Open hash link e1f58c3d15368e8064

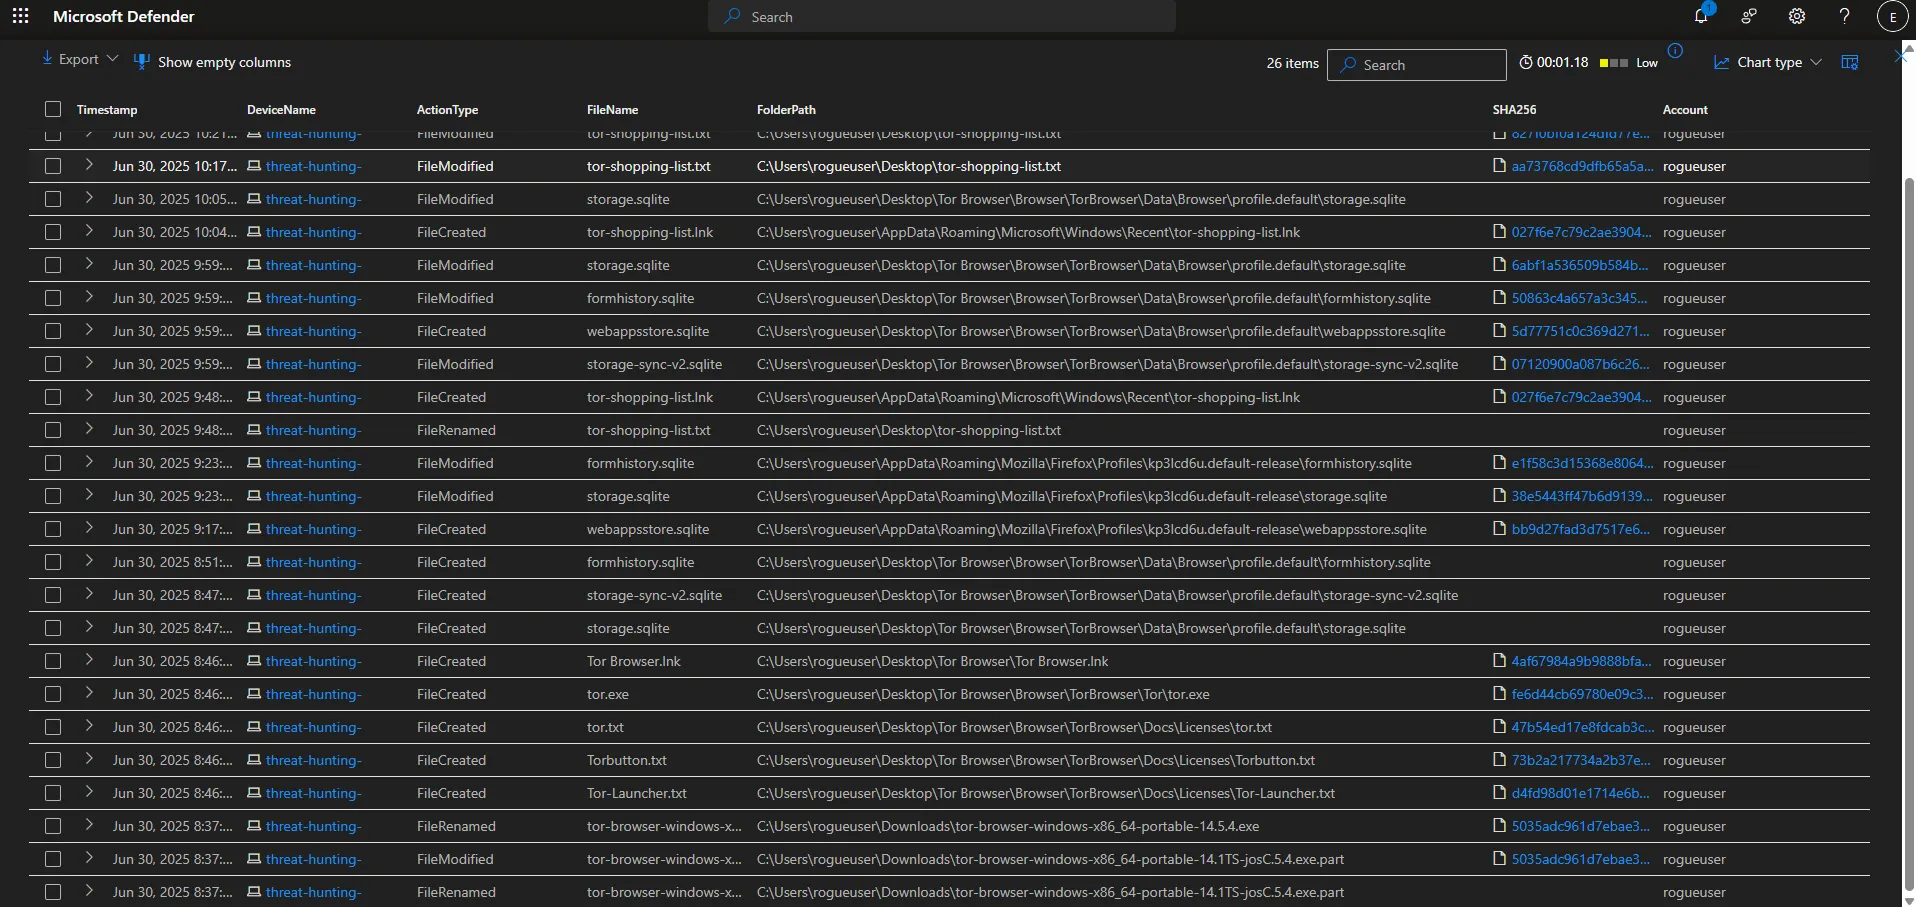(x=1582, y=463)
